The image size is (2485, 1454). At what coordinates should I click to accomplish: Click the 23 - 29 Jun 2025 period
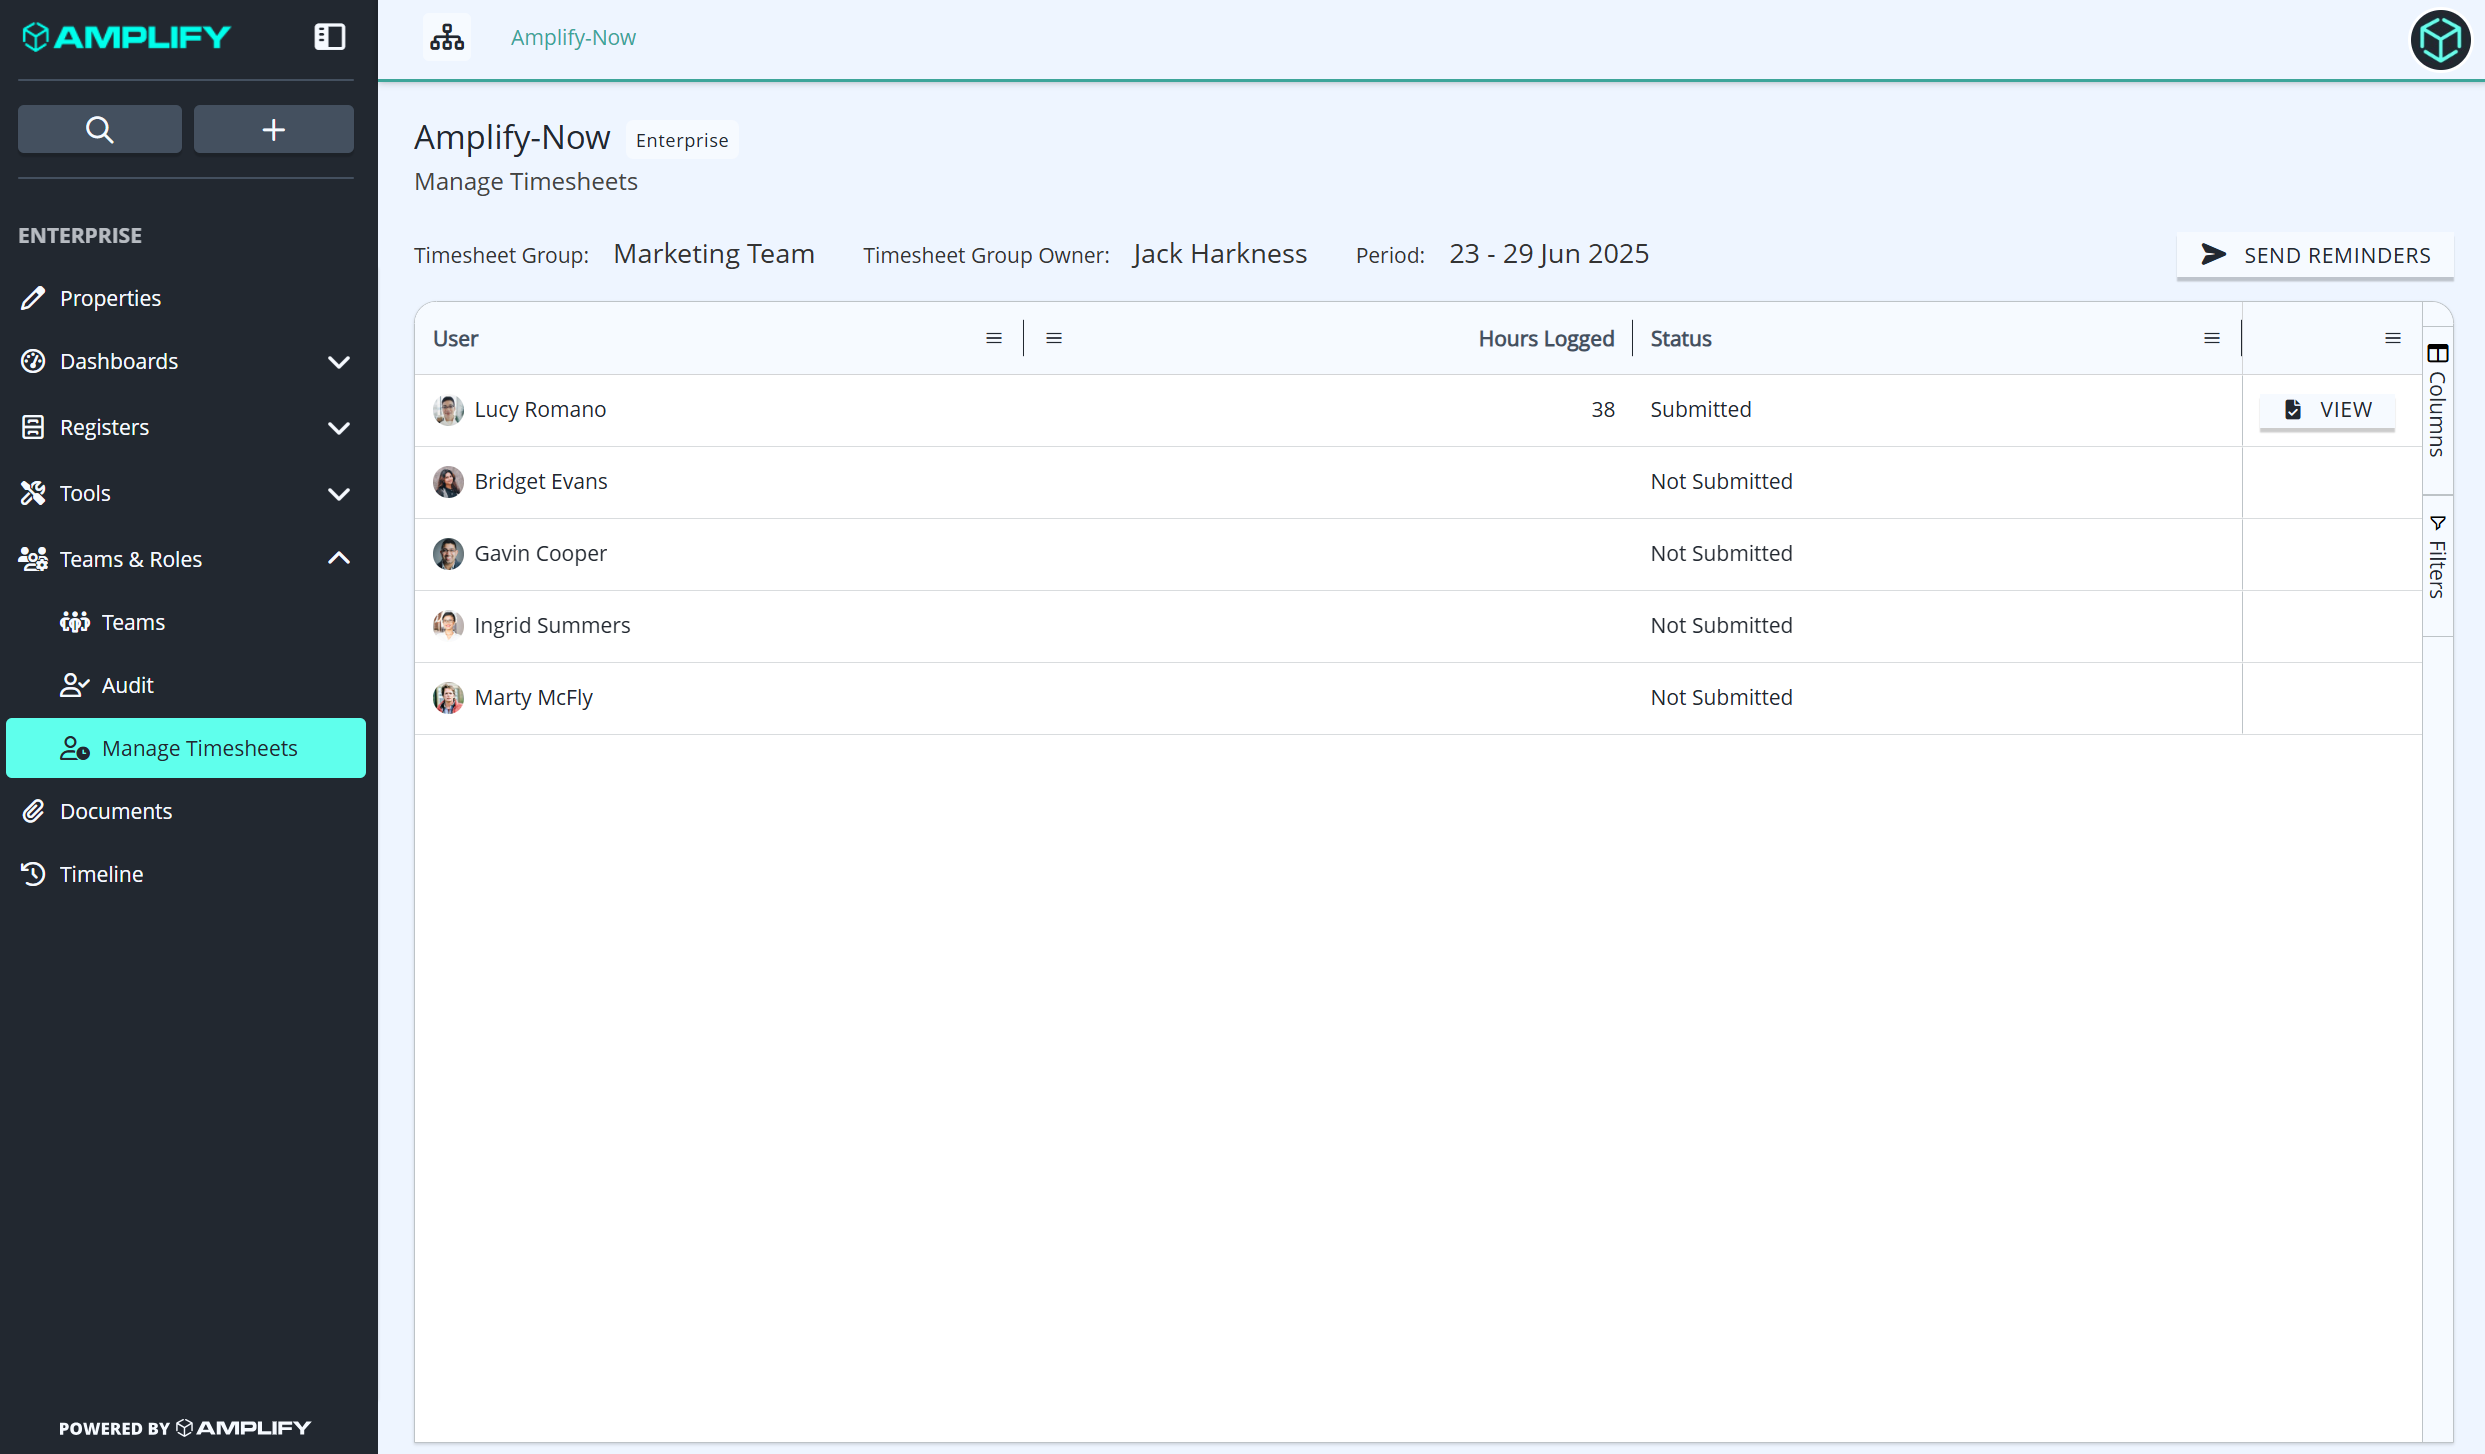[x=1549, y=254]
